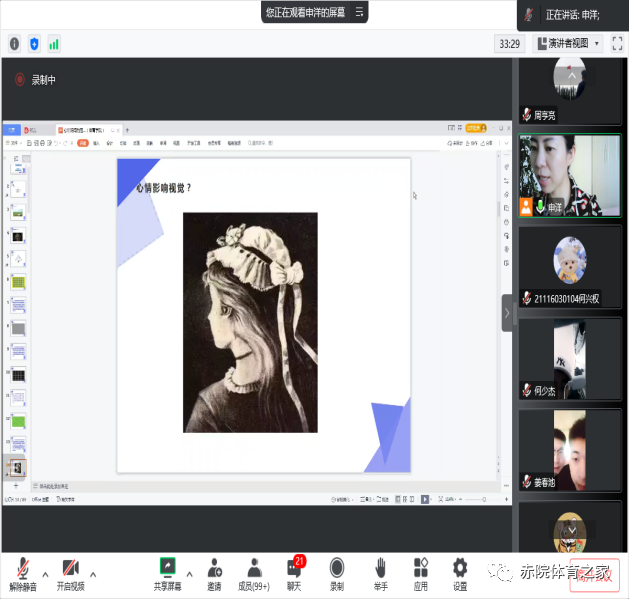This screenshot has height=599, width=629.
Task: Open the 应用 apps icon
Action: (420, 572)
